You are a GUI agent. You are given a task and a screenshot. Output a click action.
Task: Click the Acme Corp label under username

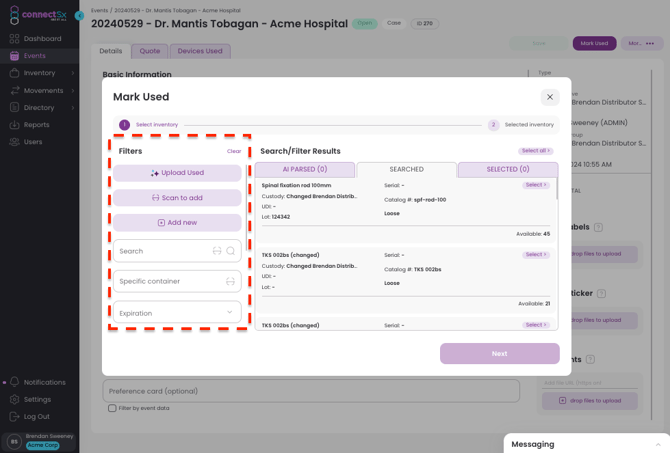pyautogui.click(x=43, y=445)
